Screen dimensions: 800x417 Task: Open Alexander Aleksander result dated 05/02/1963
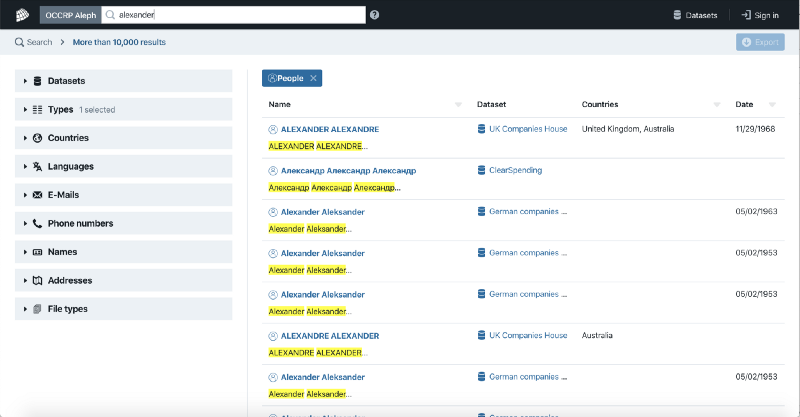click(322, 212)
